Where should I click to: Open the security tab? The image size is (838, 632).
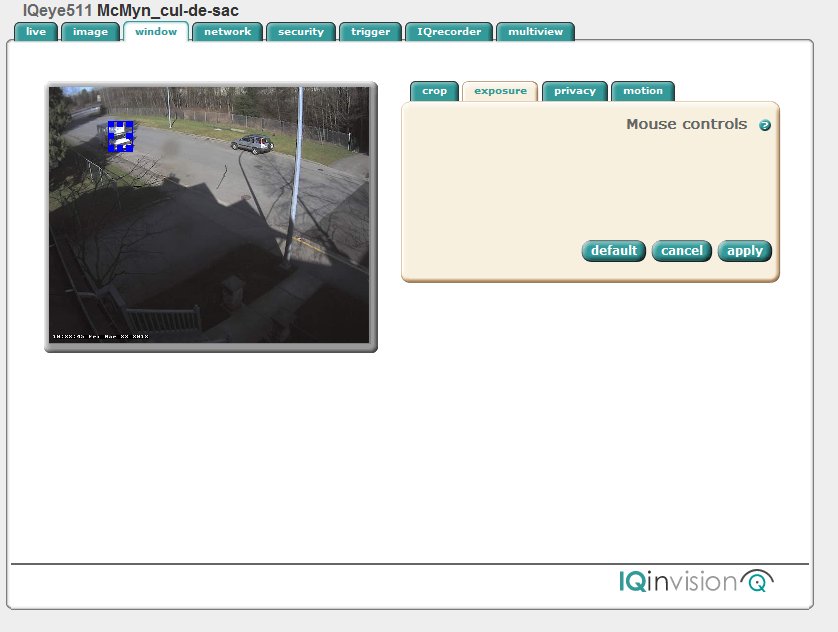(x=301, y=32)
